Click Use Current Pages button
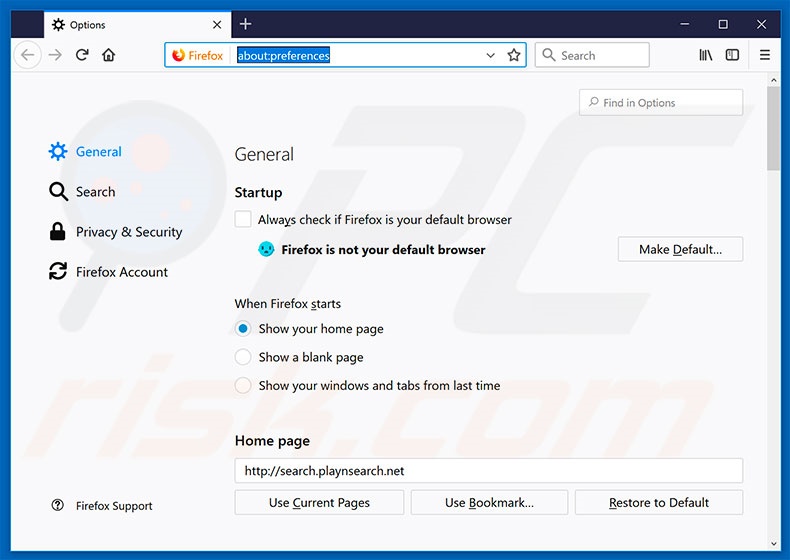This screenshot has width=790, height=560. tap(319, 503)
